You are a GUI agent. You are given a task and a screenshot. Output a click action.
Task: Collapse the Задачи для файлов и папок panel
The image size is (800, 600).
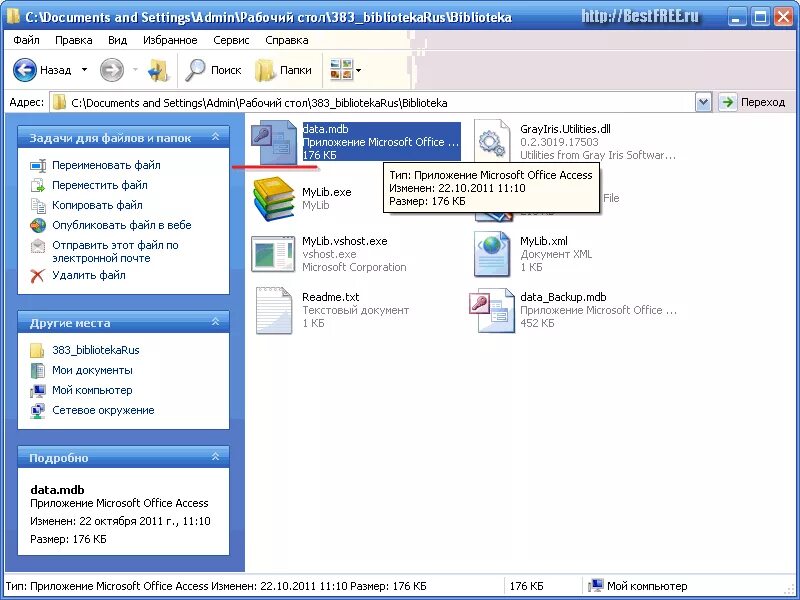(x=215, y=137)
